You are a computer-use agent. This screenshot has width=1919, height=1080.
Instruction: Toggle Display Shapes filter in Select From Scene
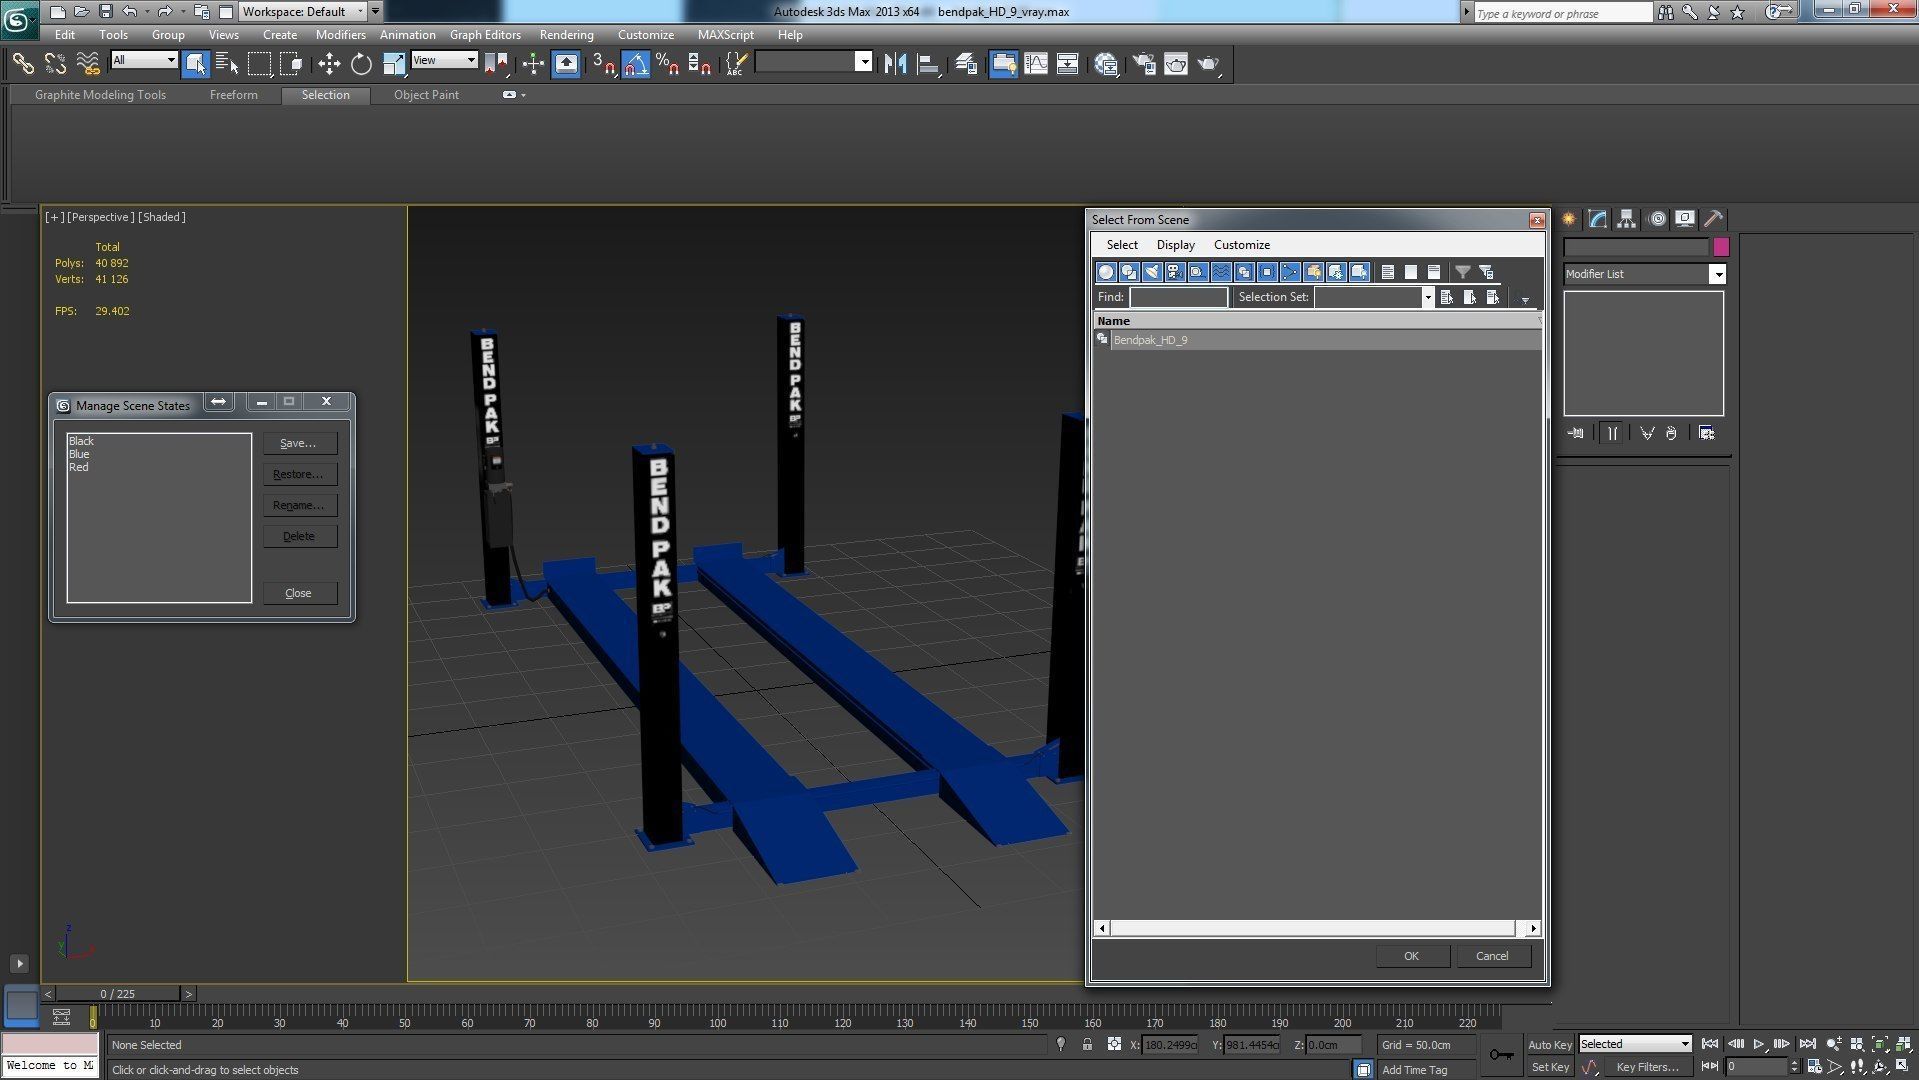[1129, 272]
